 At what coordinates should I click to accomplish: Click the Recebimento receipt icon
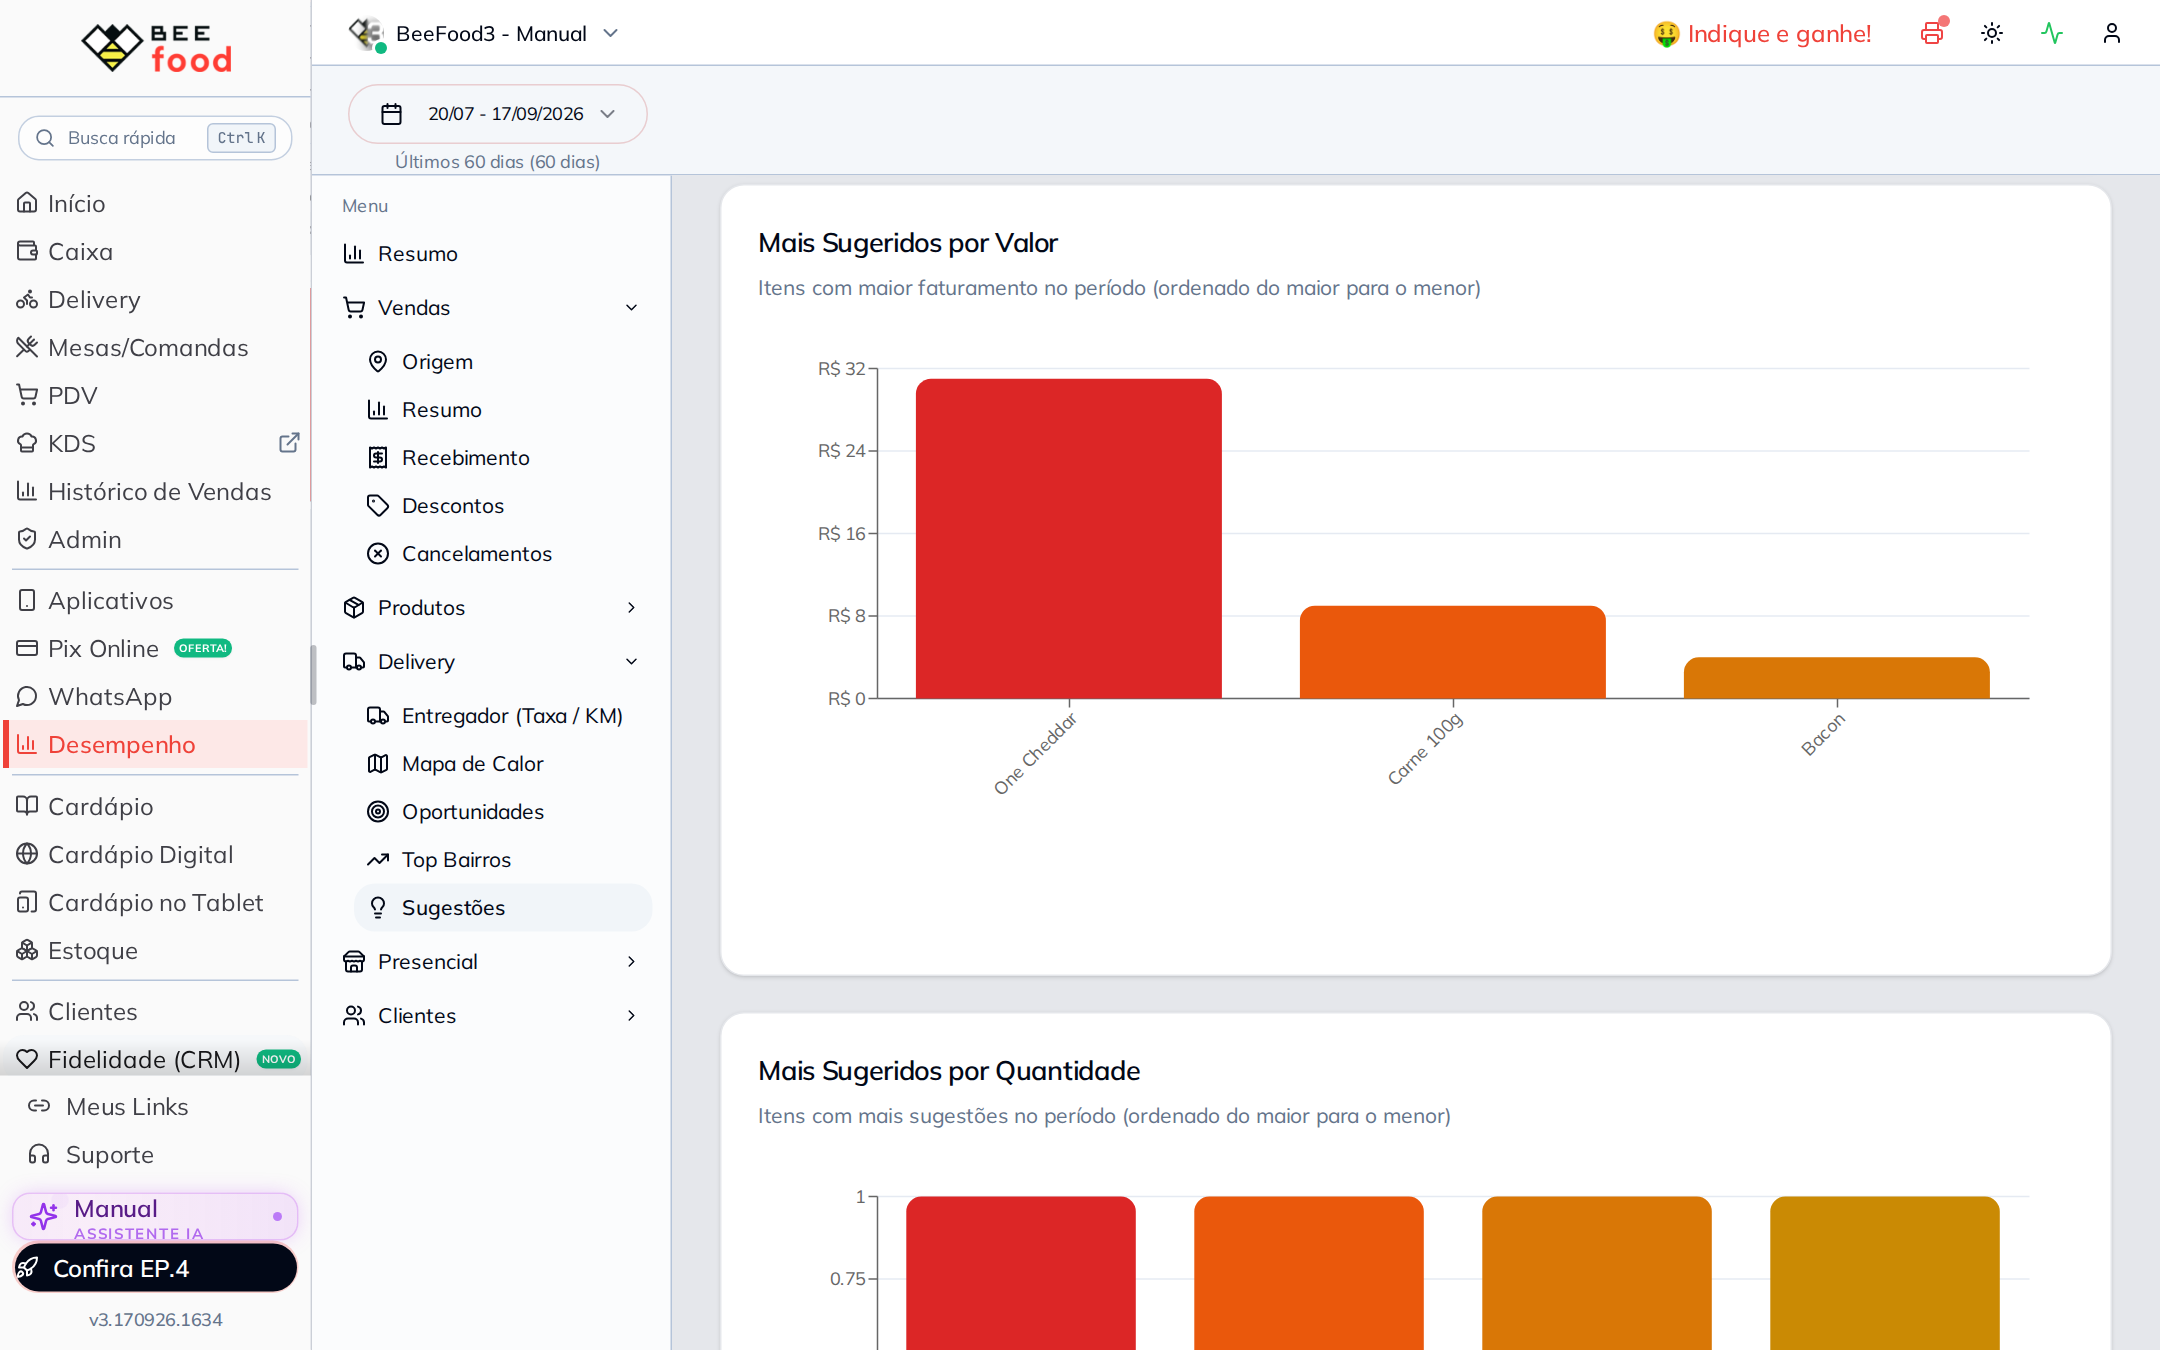point(378,457)
